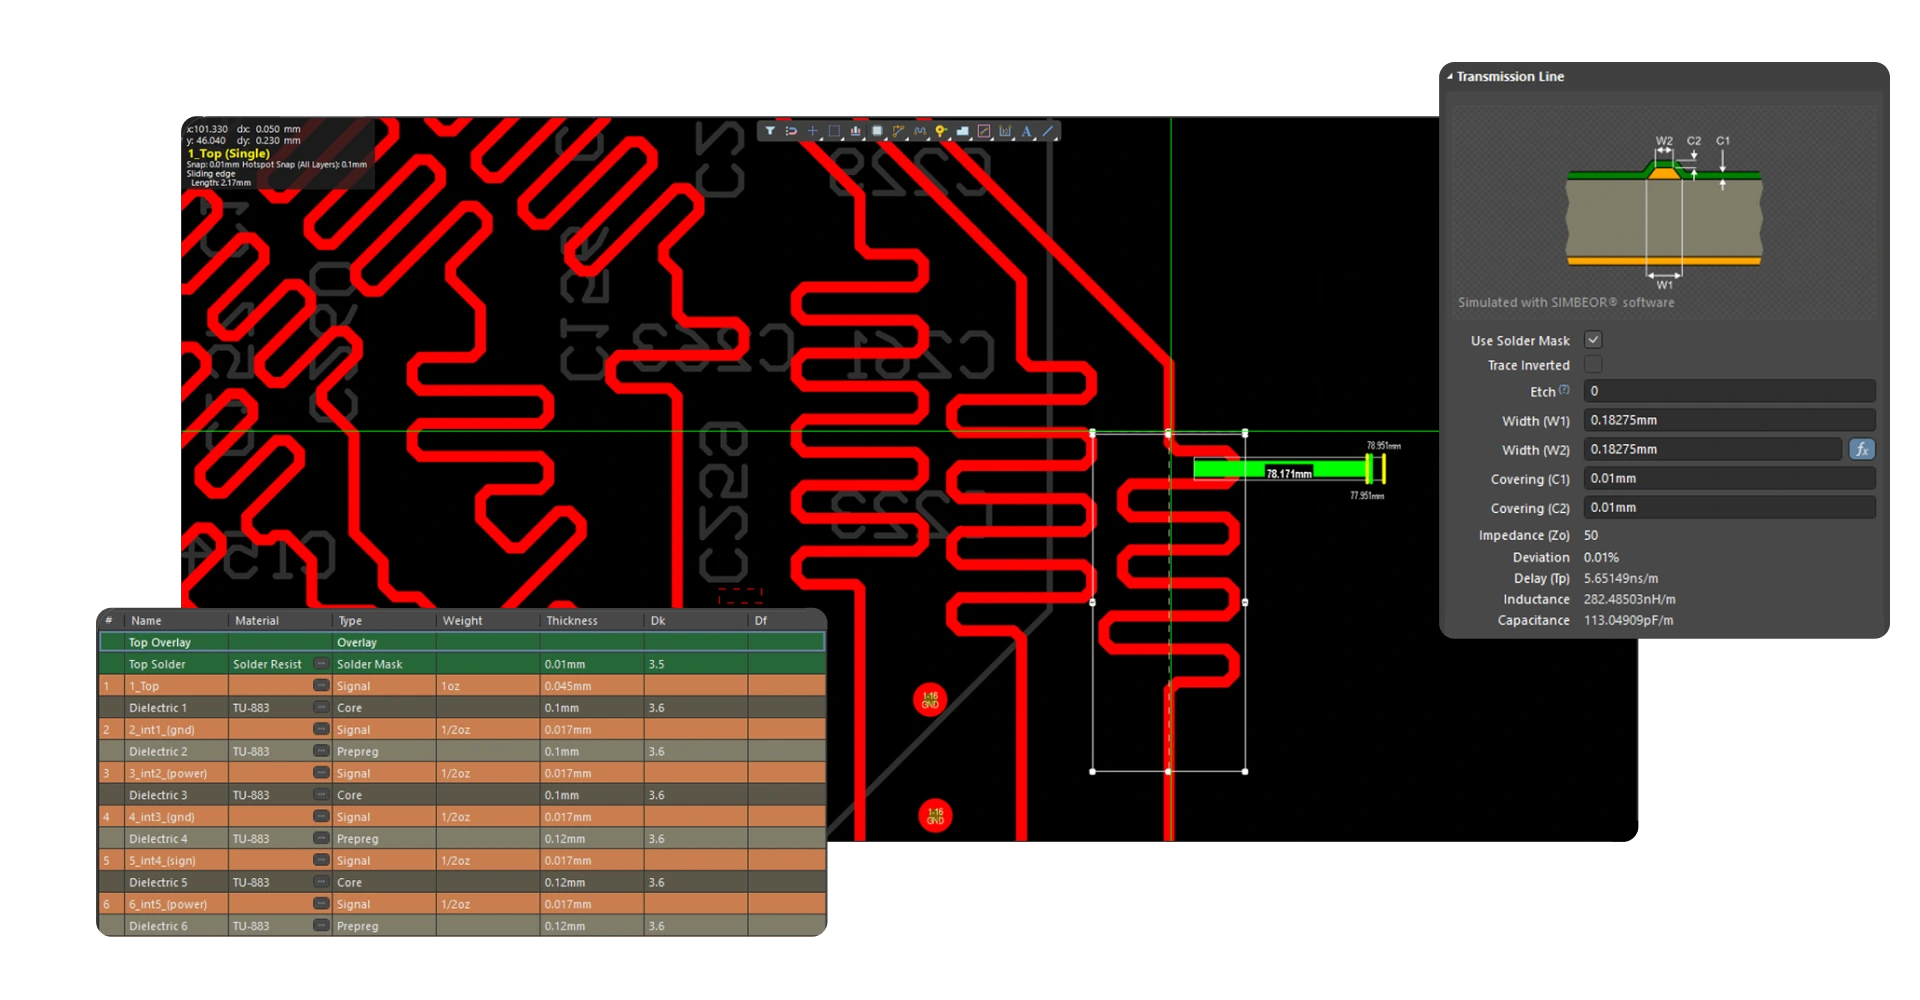Enable the Trace Inverted checkbox
1920x1000 pixels.
1593,365
